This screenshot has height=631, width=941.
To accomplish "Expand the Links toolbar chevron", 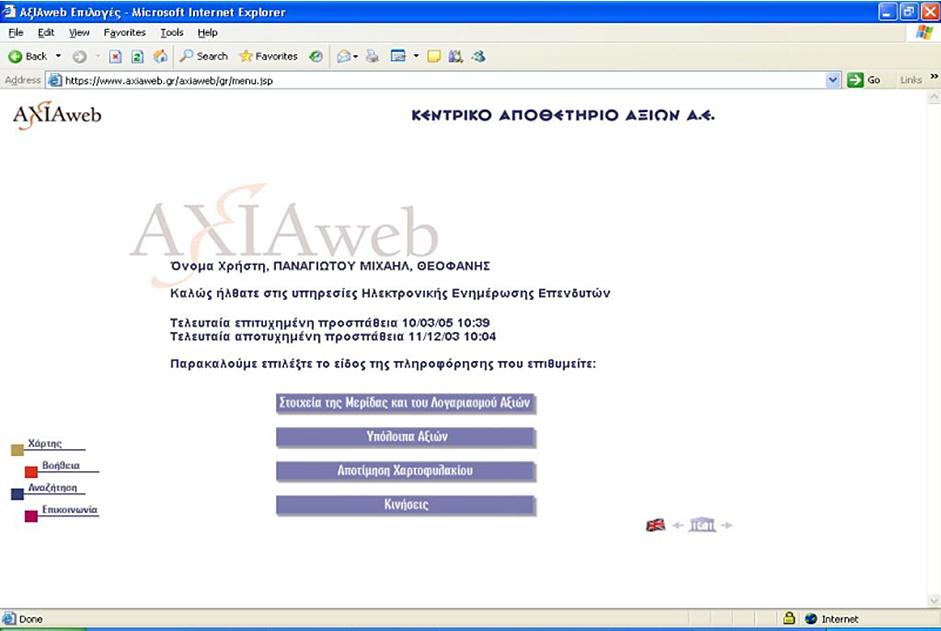I will point(934,77).
